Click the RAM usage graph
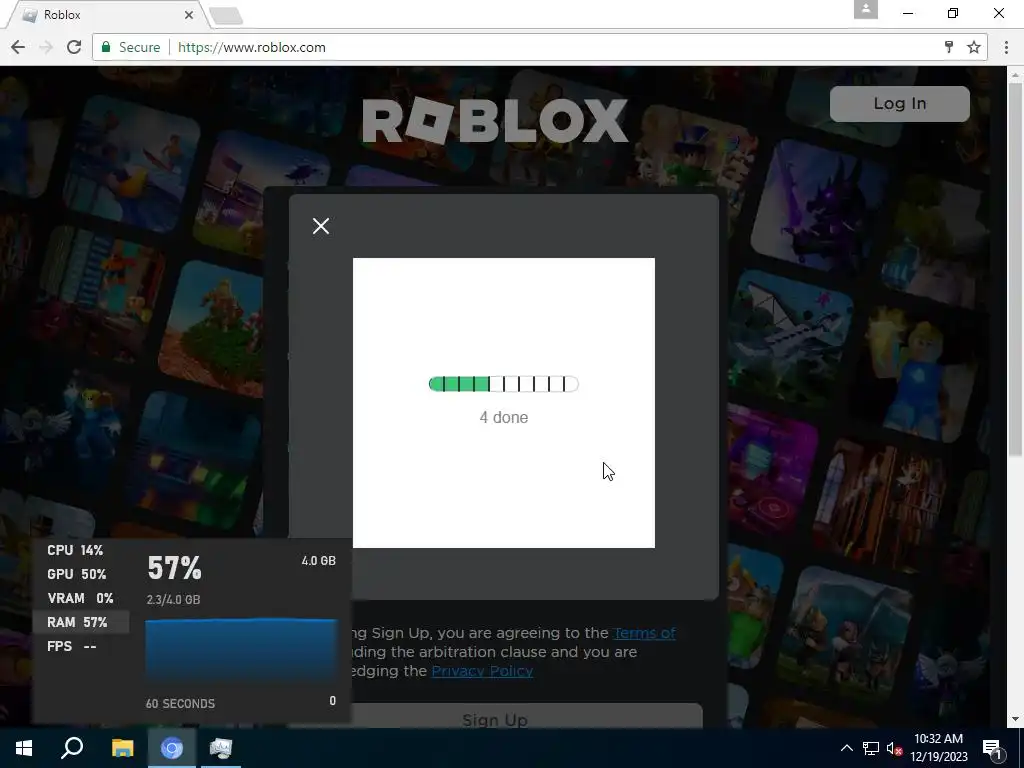The width and height of the screenshot is (1024, 768). 241,652
